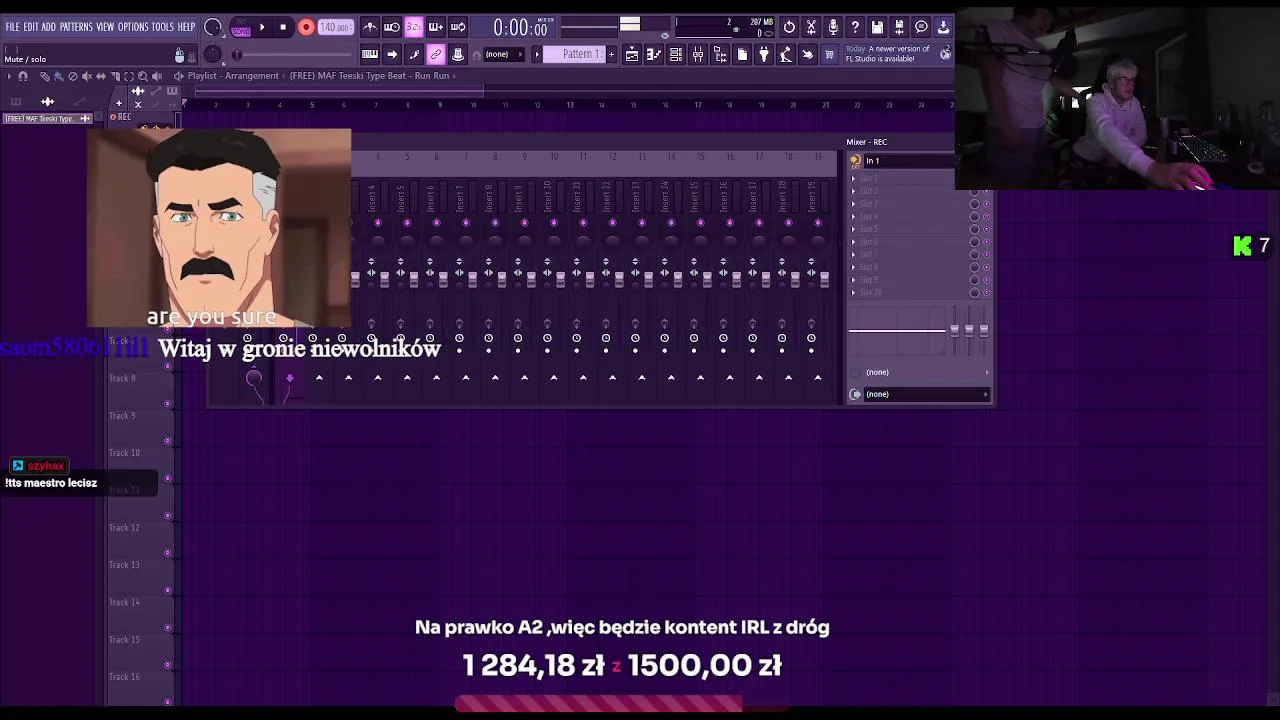Open the TOOLS menu

point(163,27)
